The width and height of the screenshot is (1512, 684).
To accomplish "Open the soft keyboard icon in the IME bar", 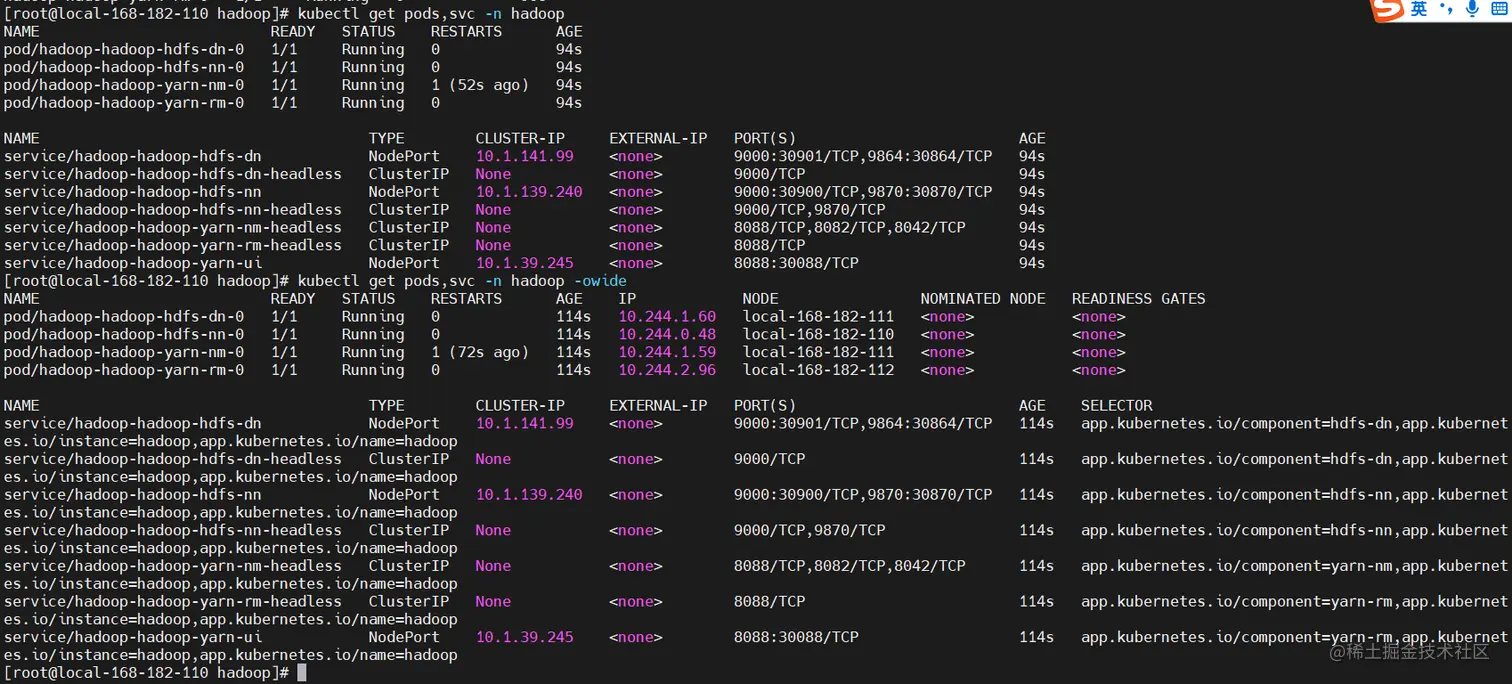I will [x=1500, y=9].
